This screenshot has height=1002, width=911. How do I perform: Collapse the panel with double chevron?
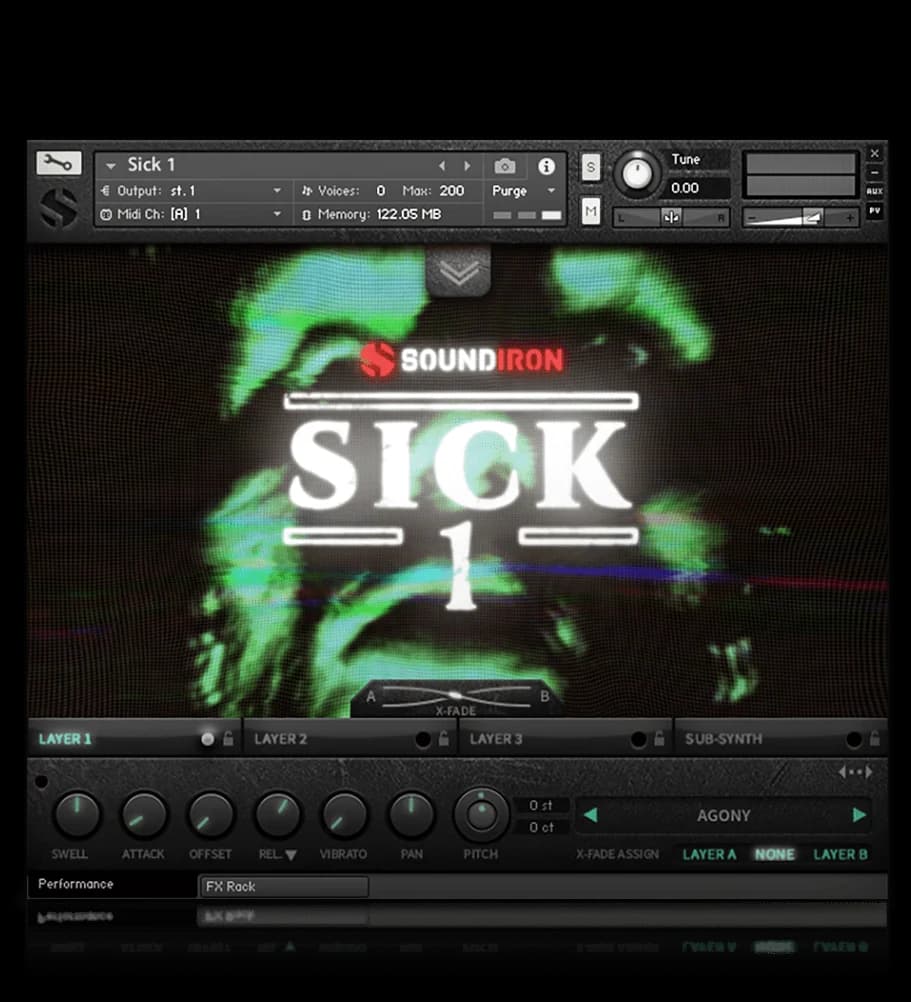point(459,273)
